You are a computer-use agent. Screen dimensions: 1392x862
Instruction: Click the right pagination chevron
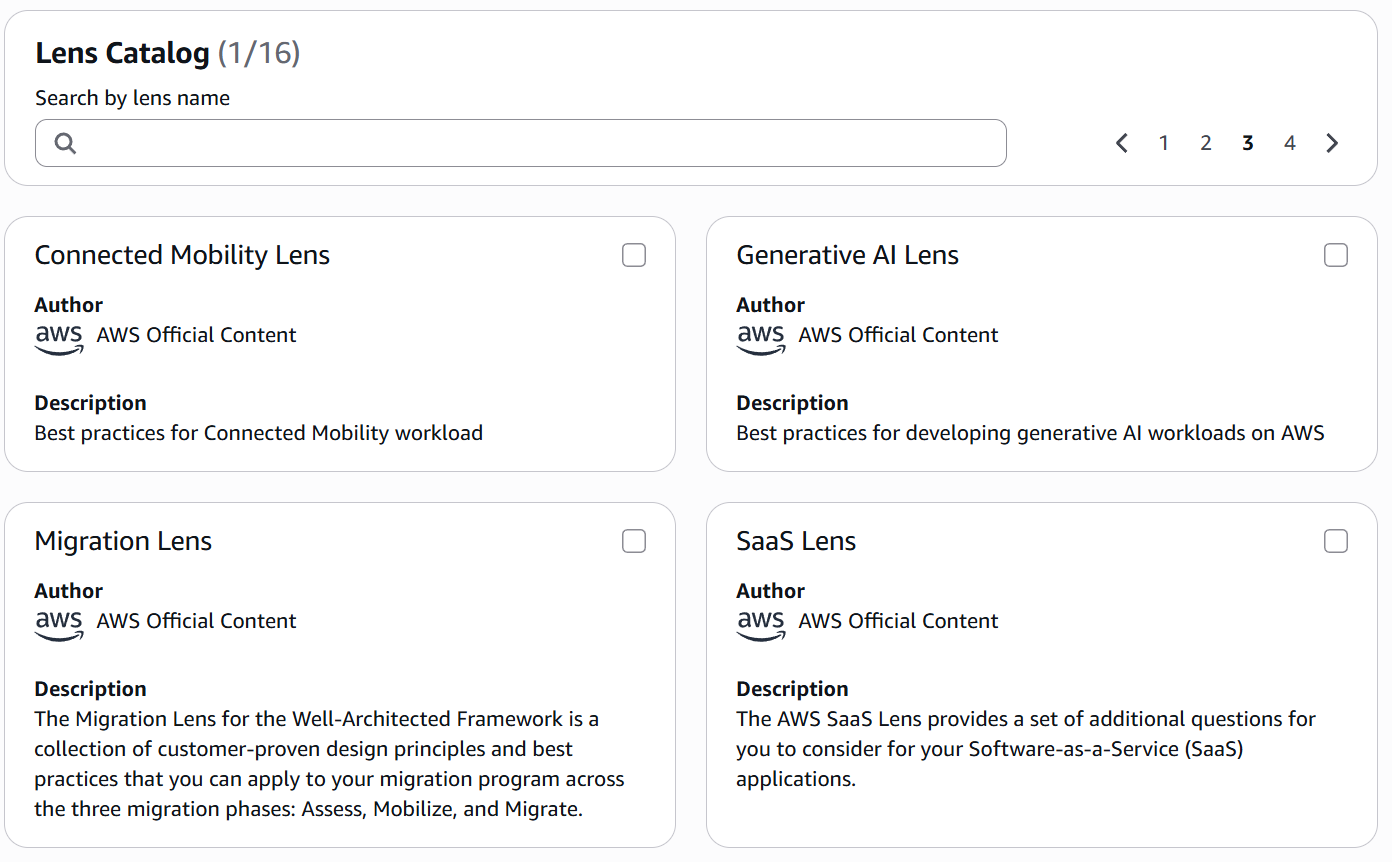point(1331,143)
